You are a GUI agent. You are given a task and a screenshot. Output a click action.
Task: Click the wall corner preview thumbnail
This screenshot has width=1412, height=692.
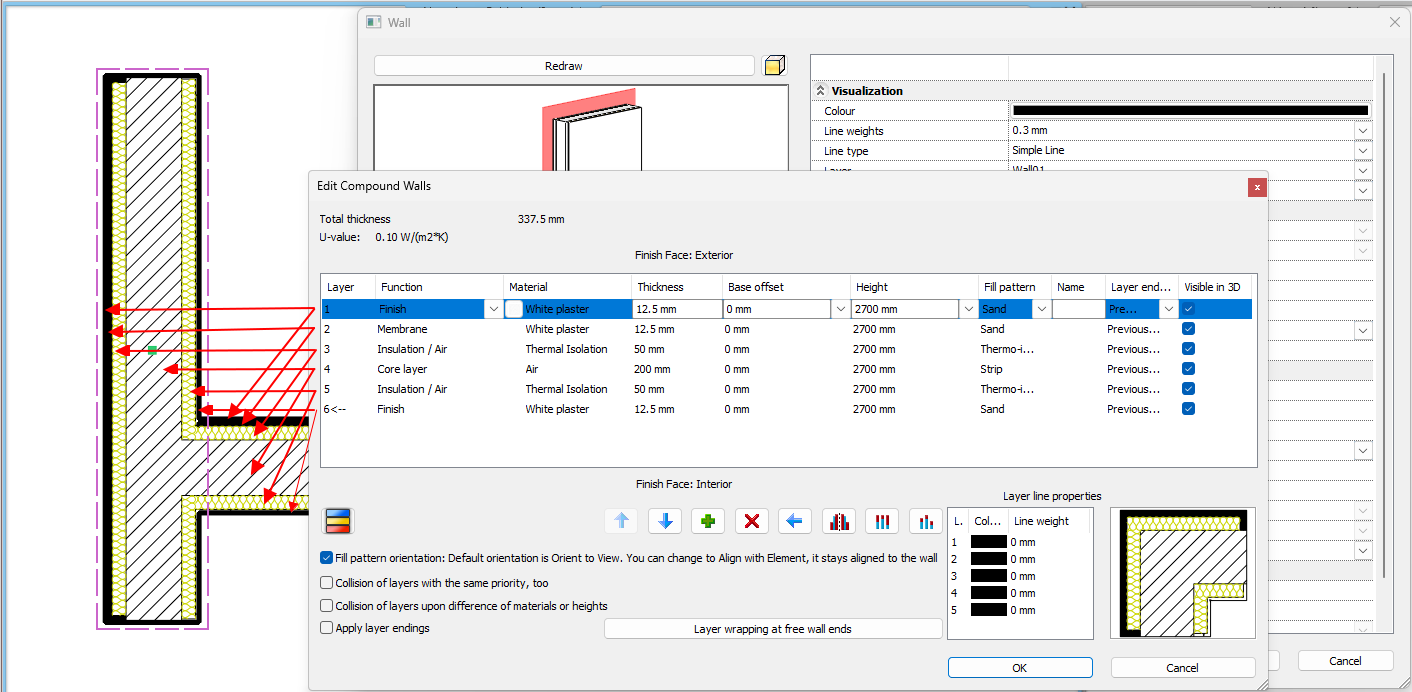tap(1183, 573)
